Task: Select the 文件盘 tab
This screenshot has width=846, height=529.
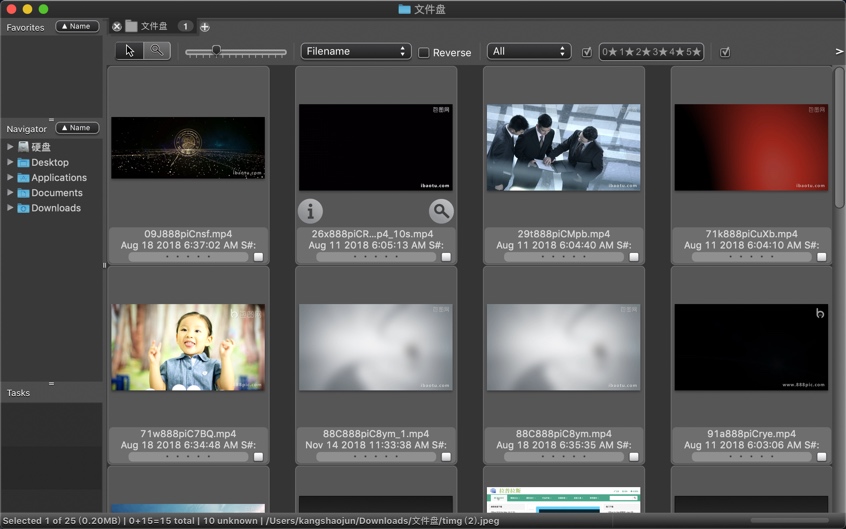Action: click(154, 26)
